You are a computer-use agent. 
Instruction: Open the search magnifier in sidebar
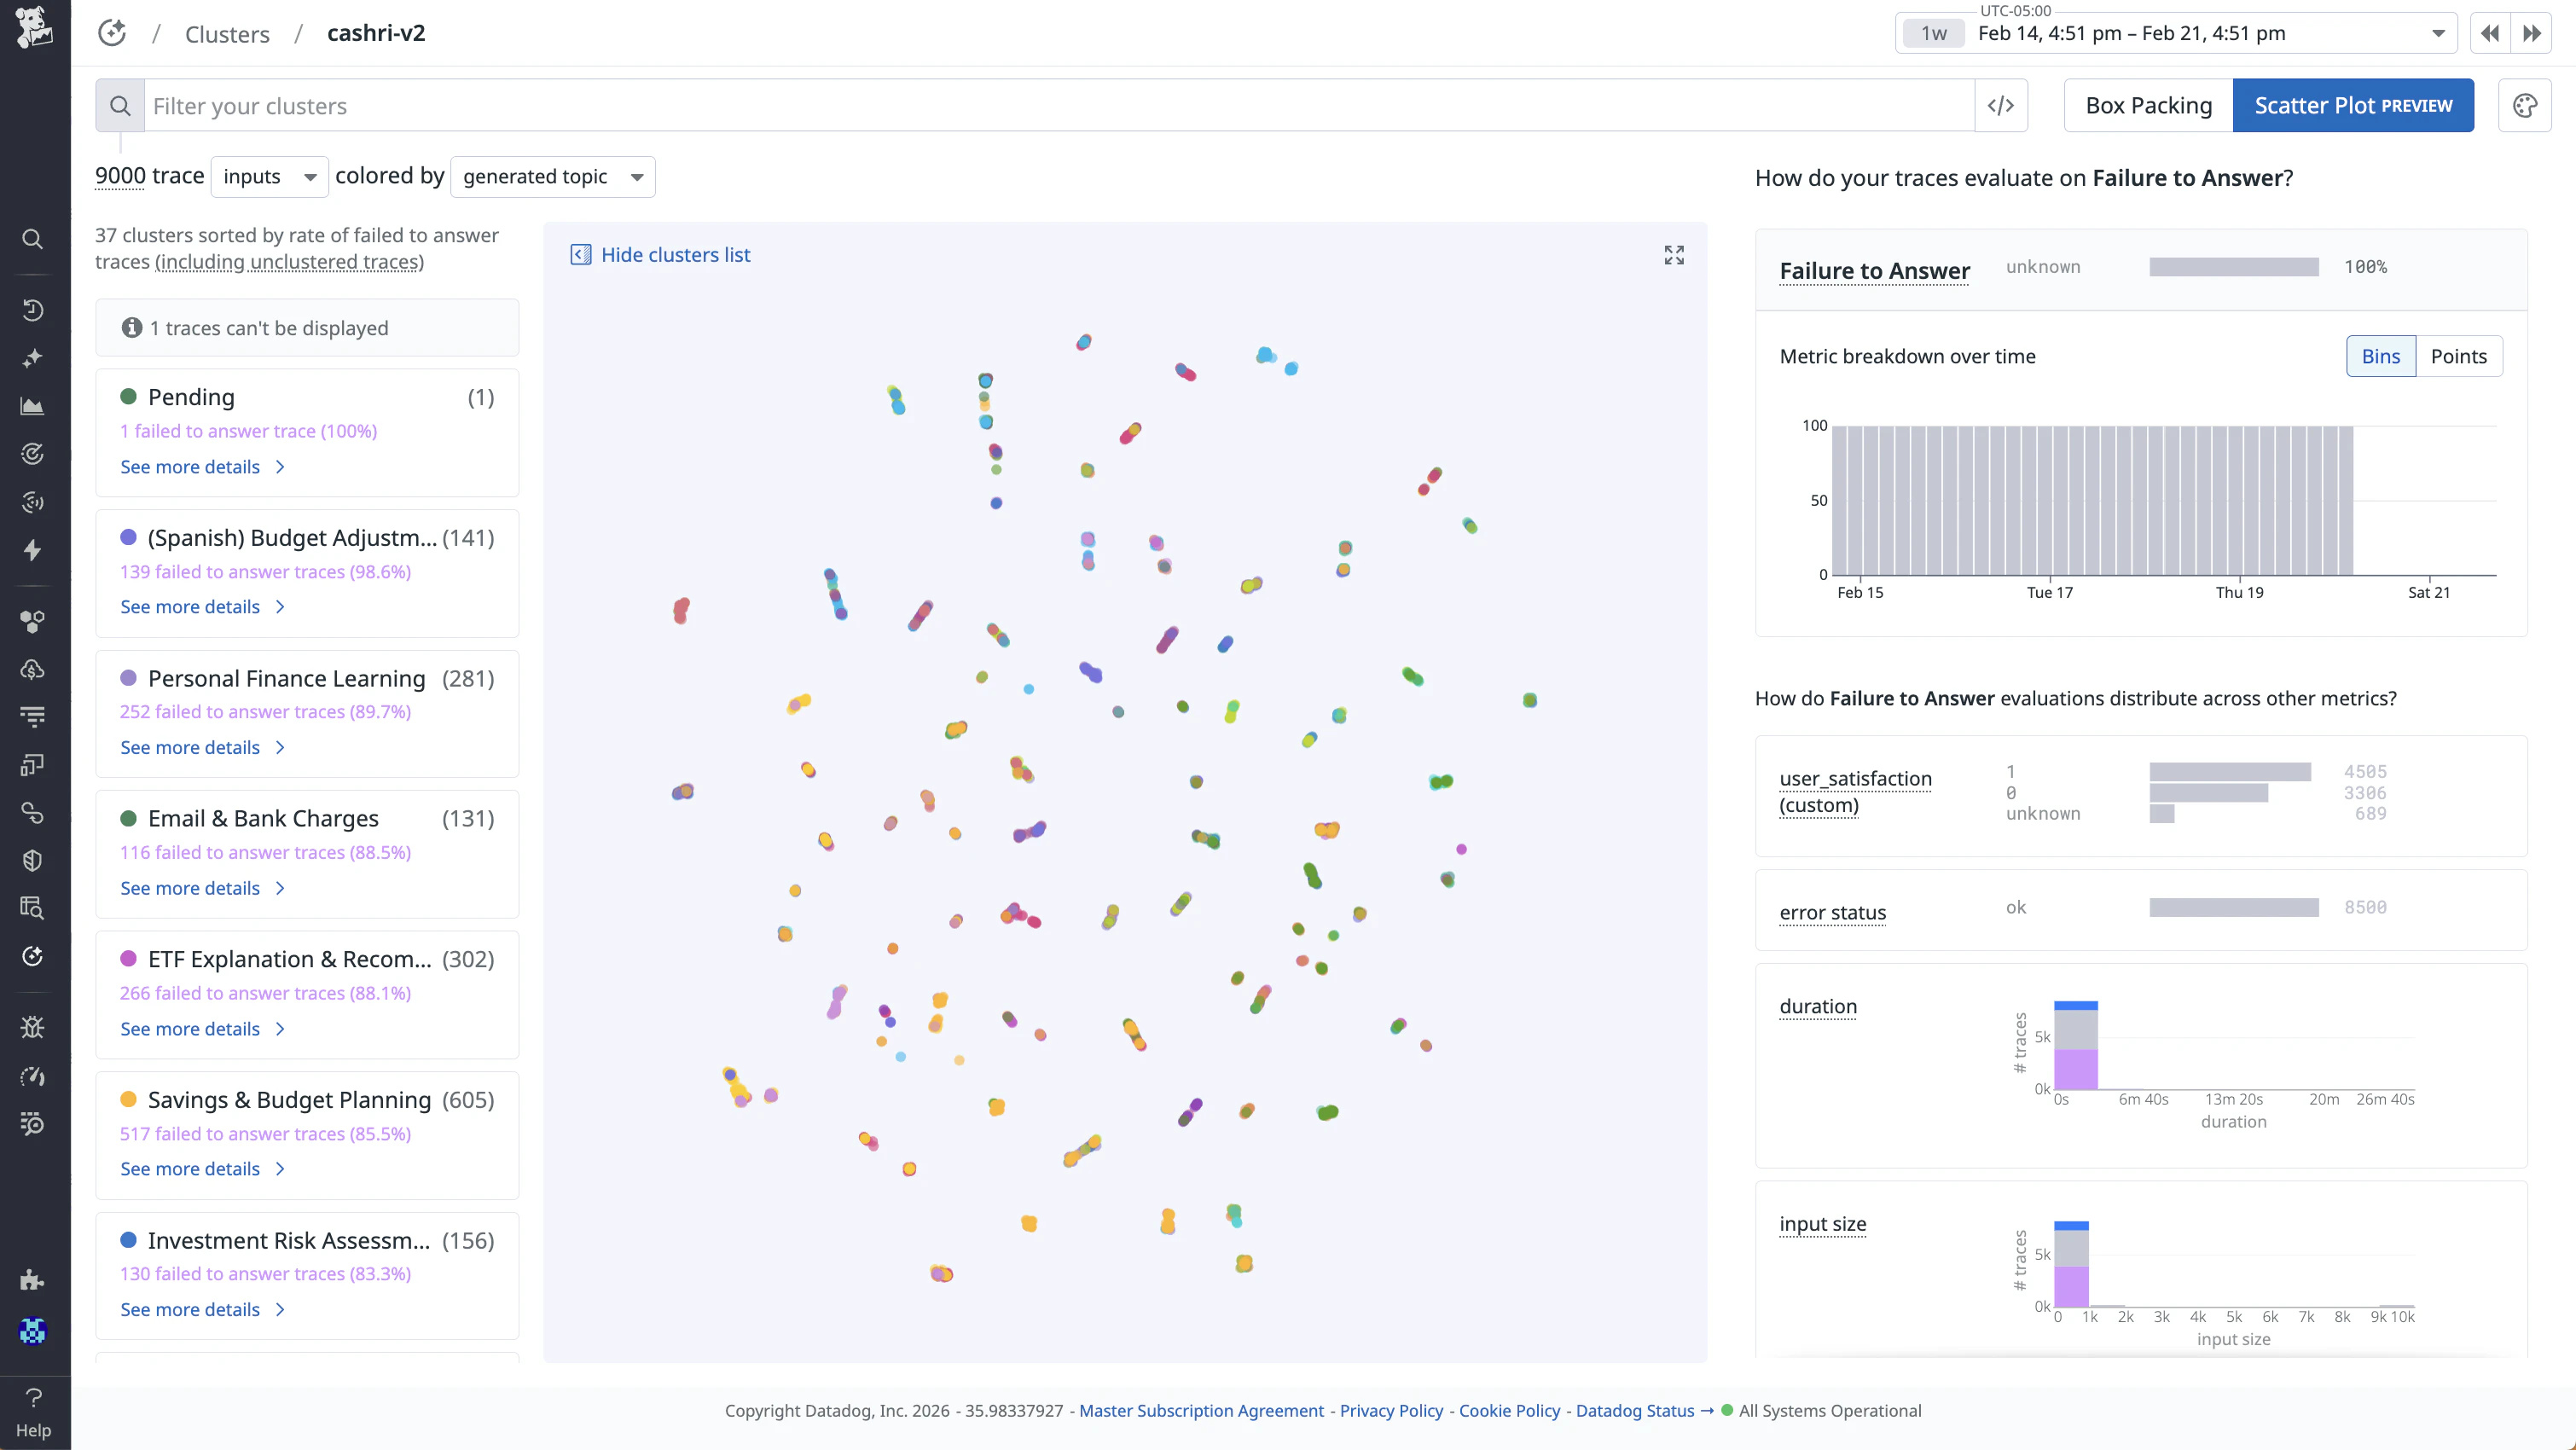(32, 239)
